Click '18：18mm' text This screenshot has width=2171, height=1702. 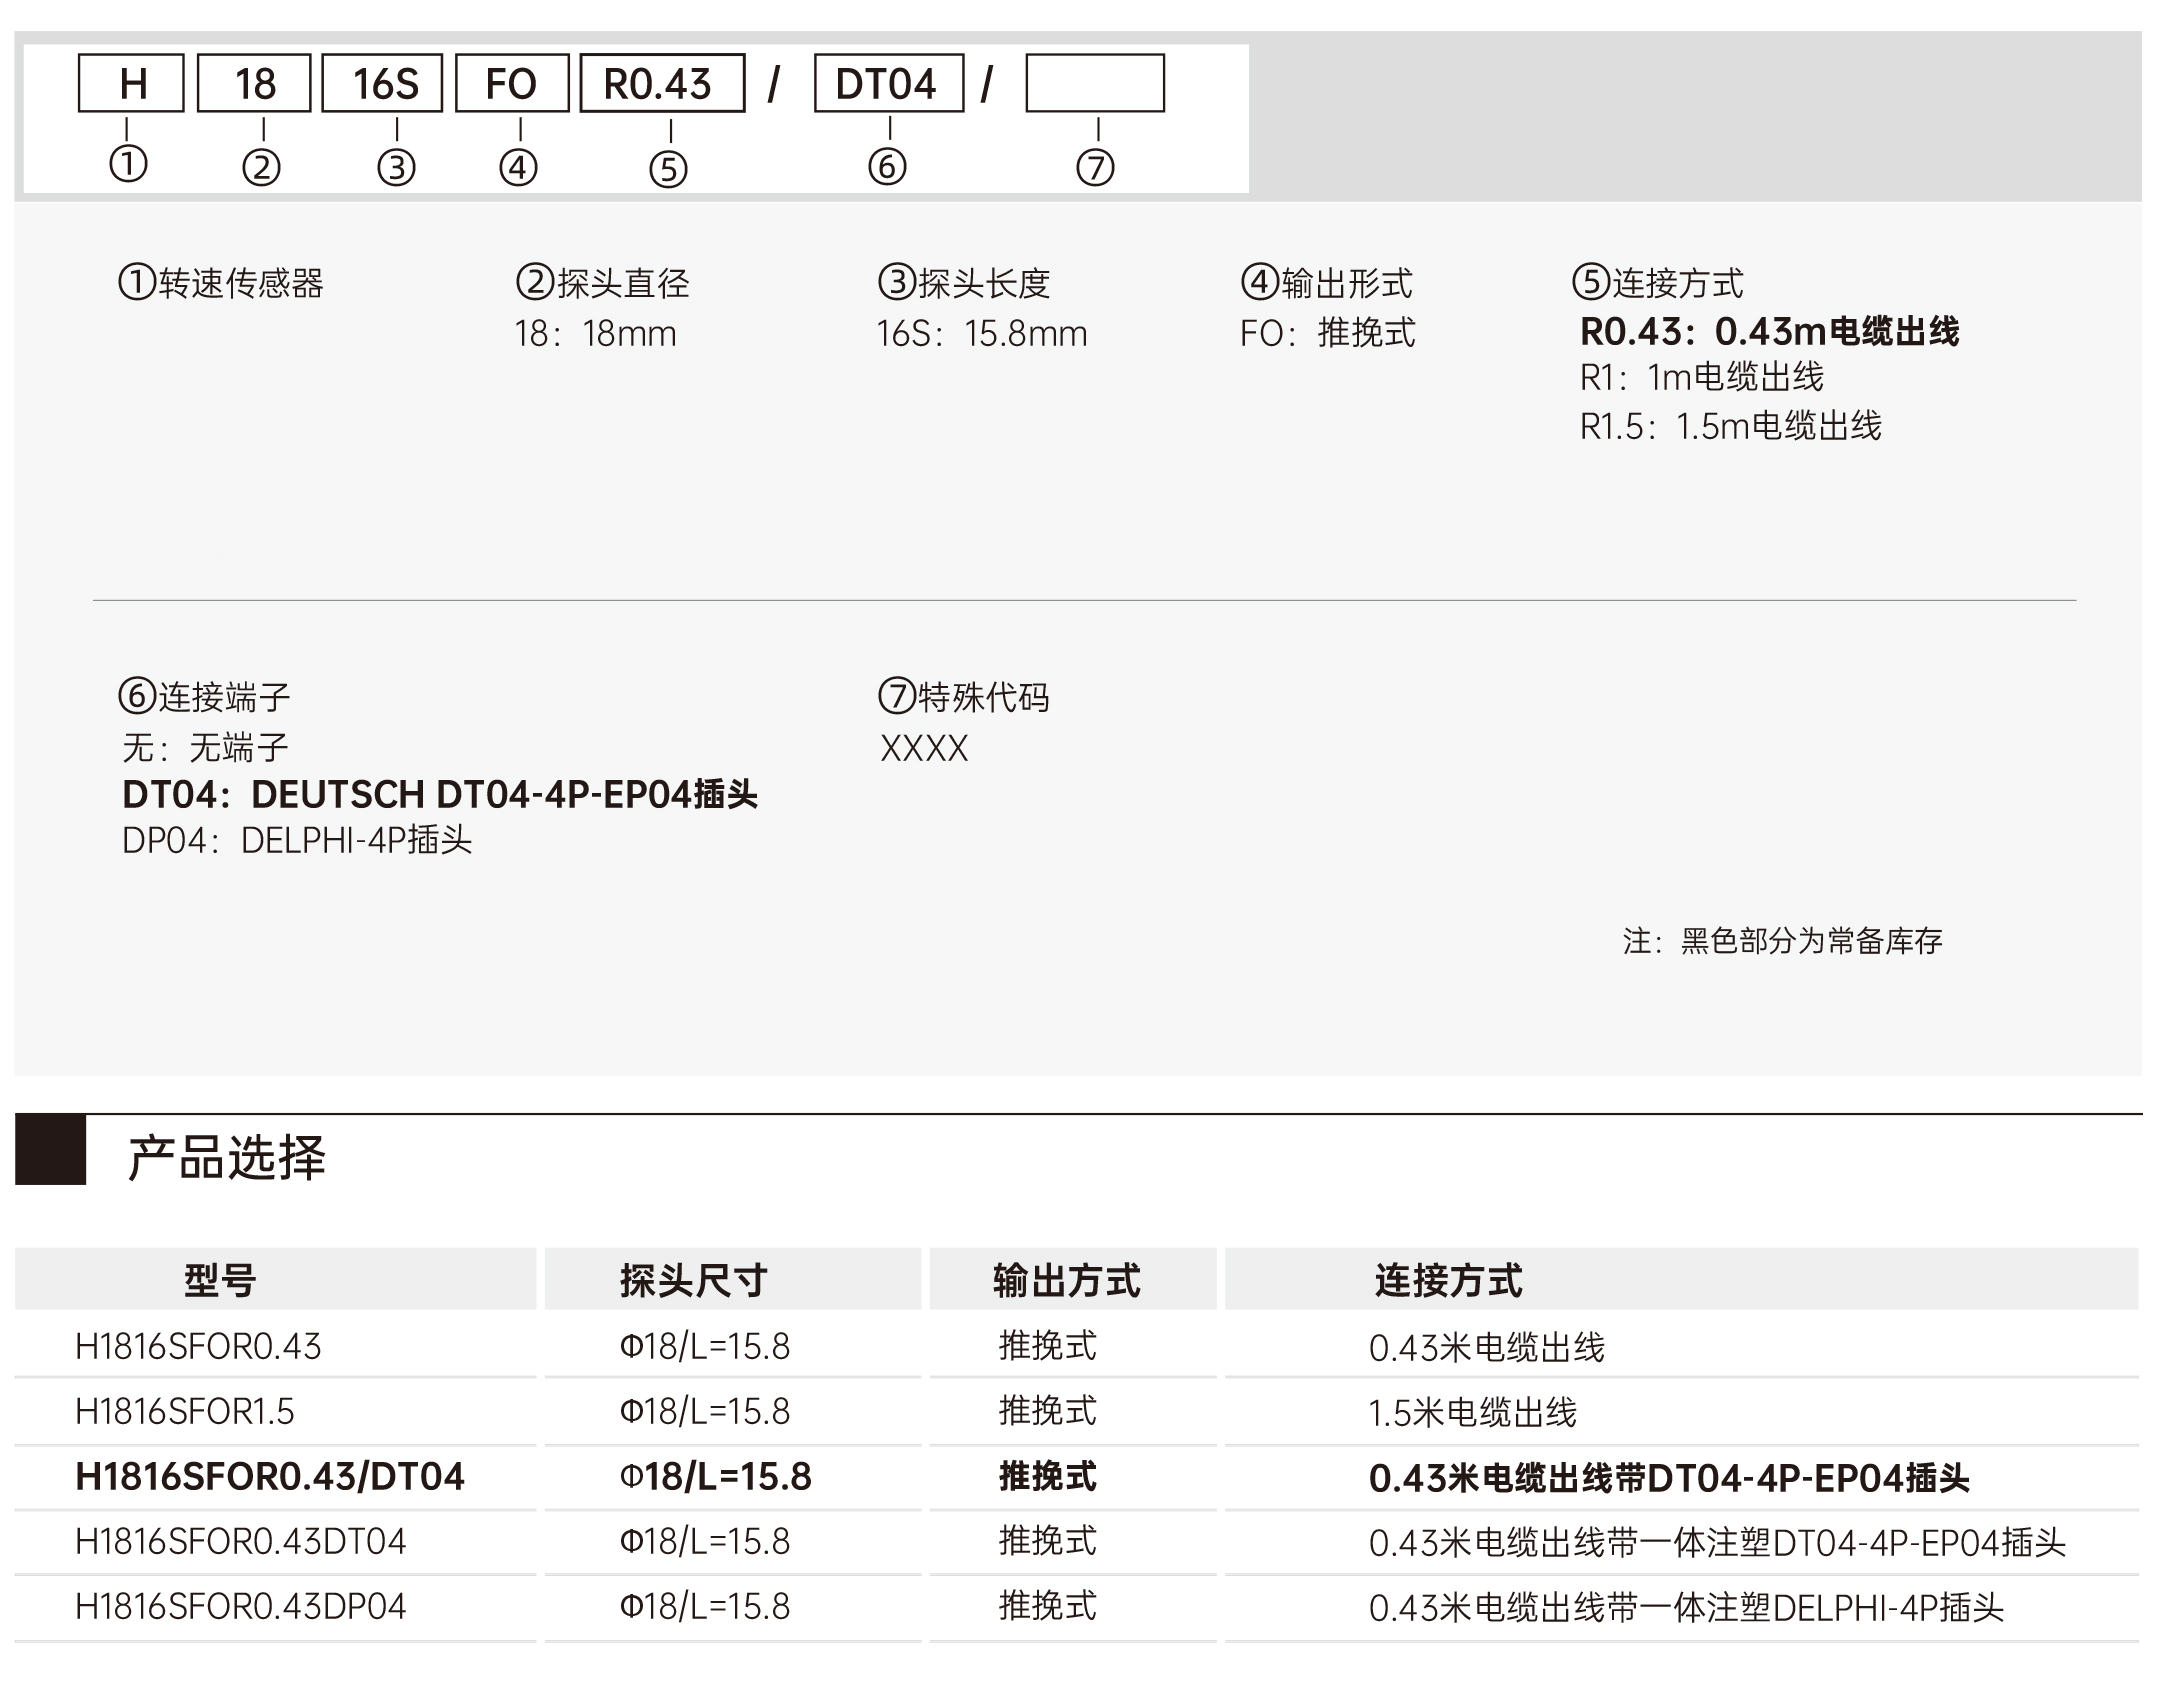[x=596, y=334]
